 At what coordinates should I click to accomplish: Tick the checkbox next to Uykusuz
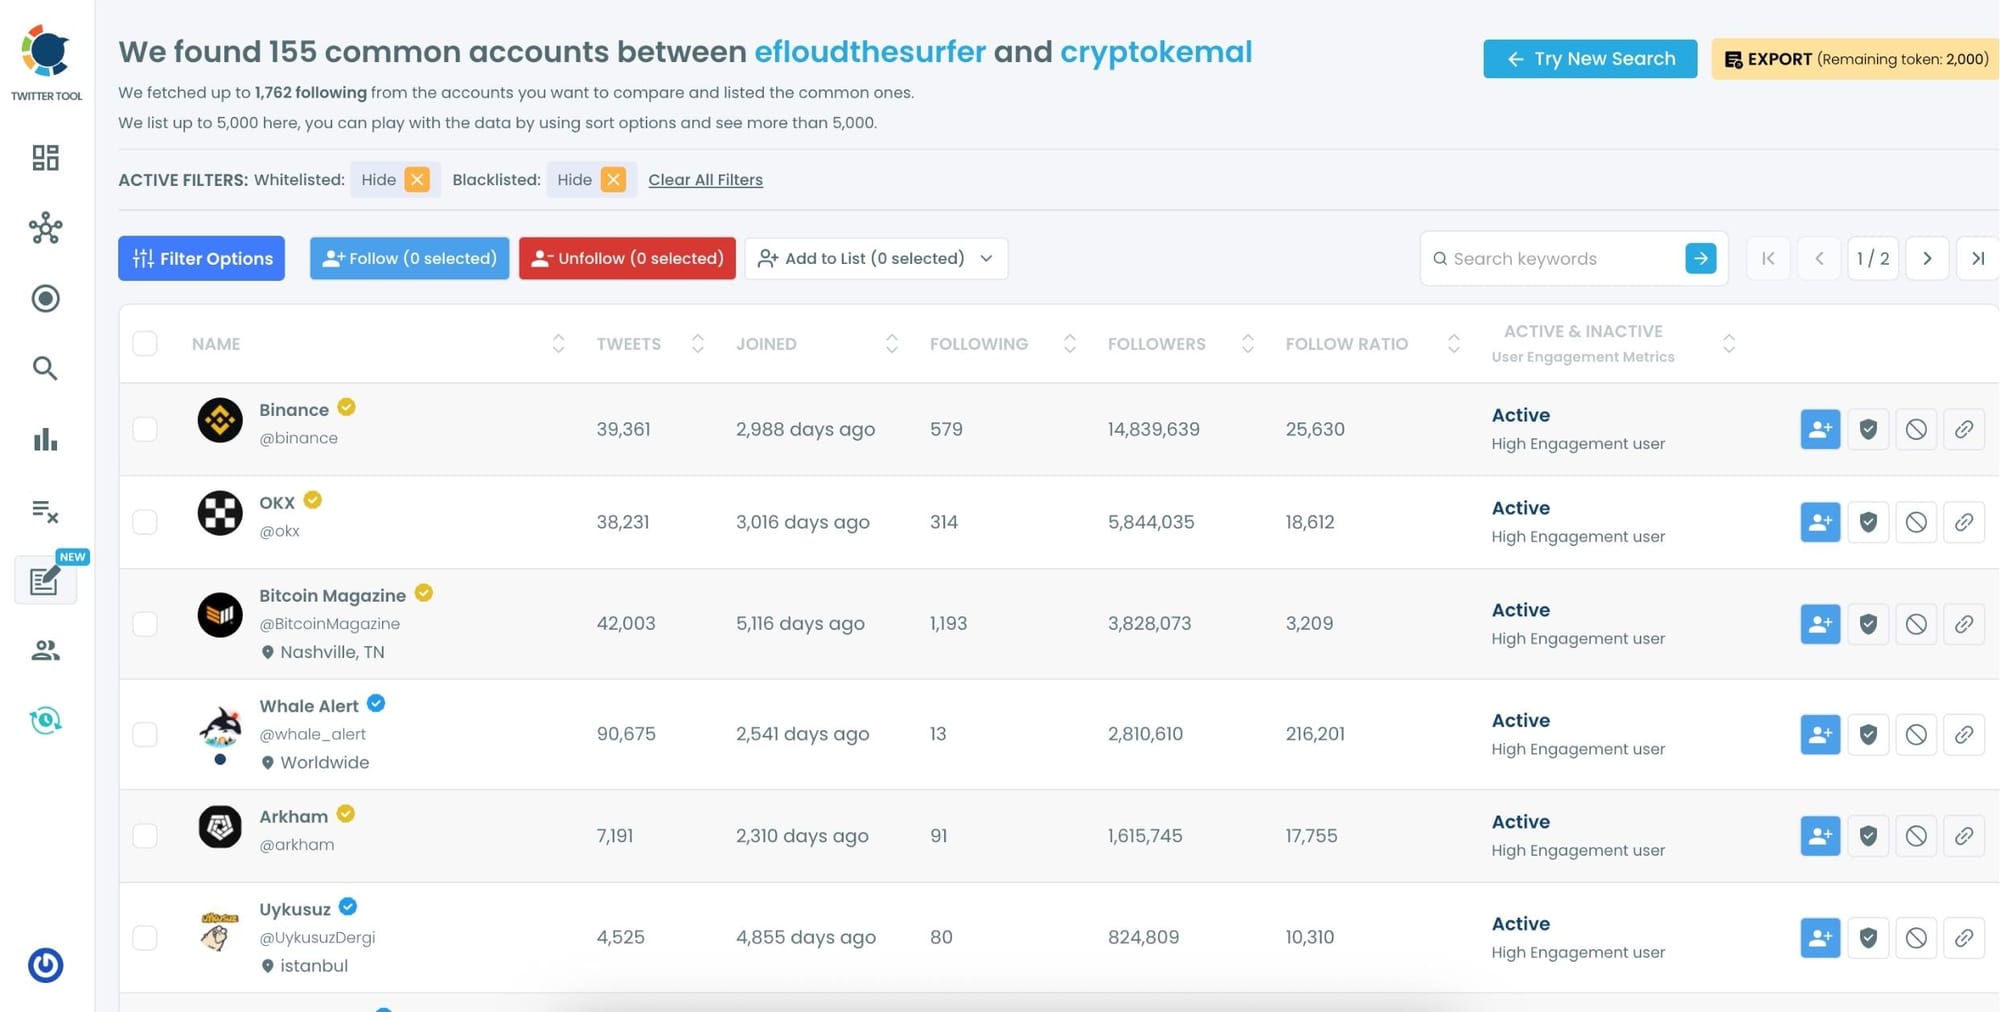(x=145, y=937)
